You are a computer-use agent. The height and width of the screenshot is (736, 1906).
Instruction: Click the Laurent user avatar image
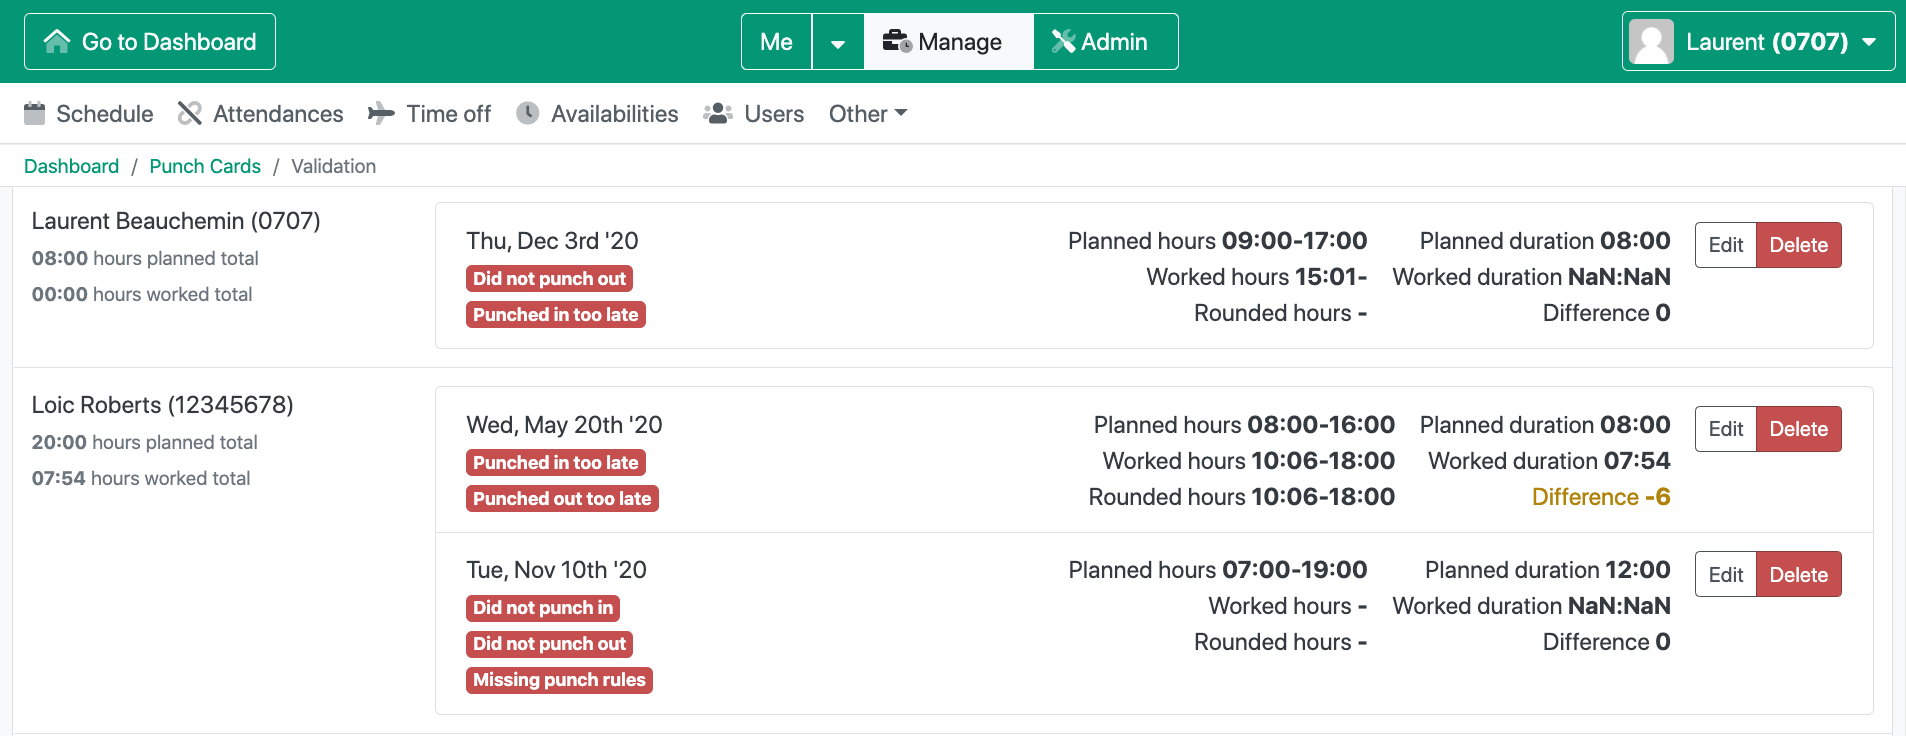[1651, 42]
